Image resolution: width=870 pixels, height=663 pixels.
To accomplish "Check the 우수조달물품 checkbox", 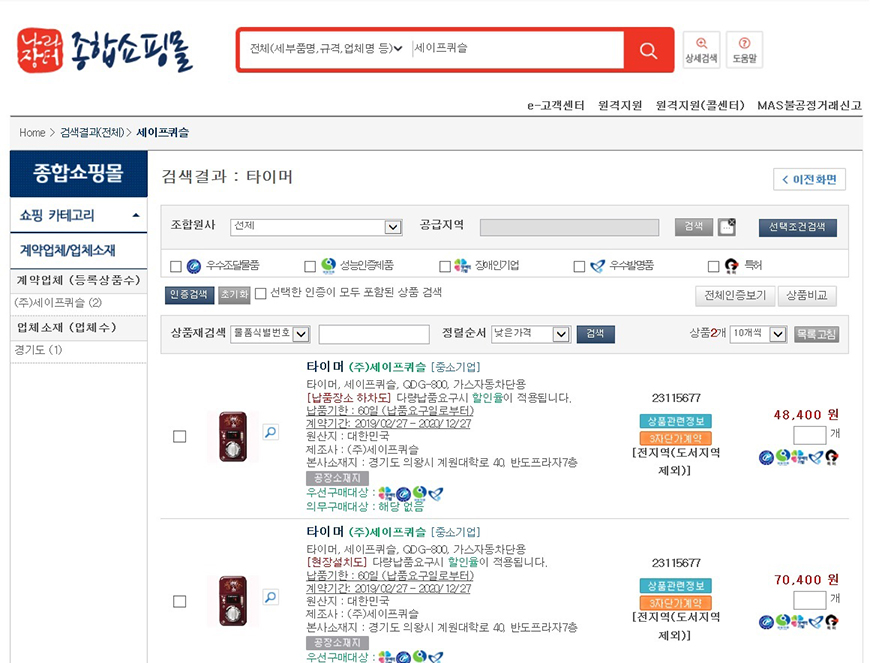I will pyautogui.click(x=176, y=267).
